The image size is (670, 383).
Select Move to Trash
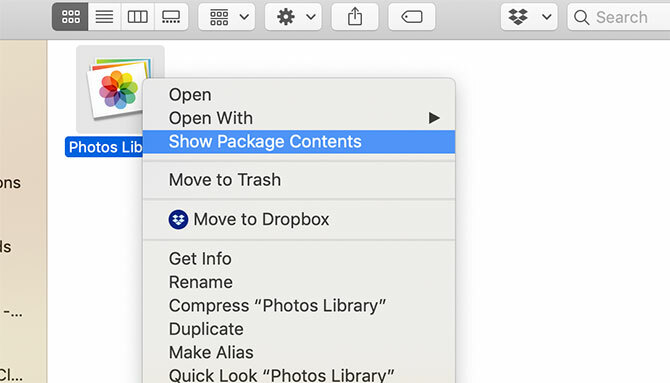299,180
